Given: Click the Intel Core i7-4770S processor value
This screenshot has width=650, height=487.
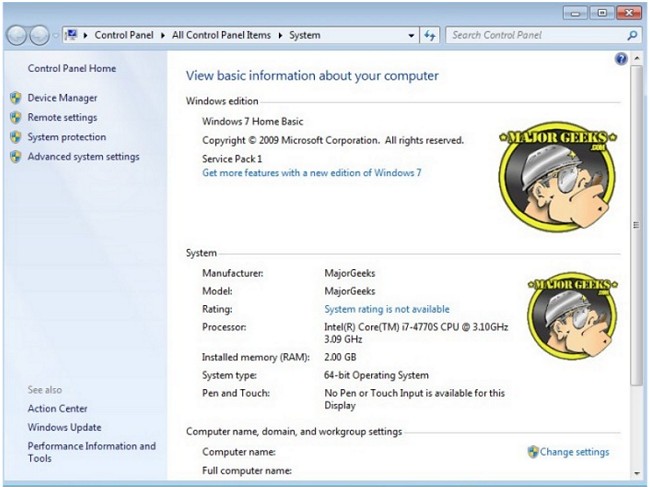Looking at the screenshot, I should click(x=416, y=333).
